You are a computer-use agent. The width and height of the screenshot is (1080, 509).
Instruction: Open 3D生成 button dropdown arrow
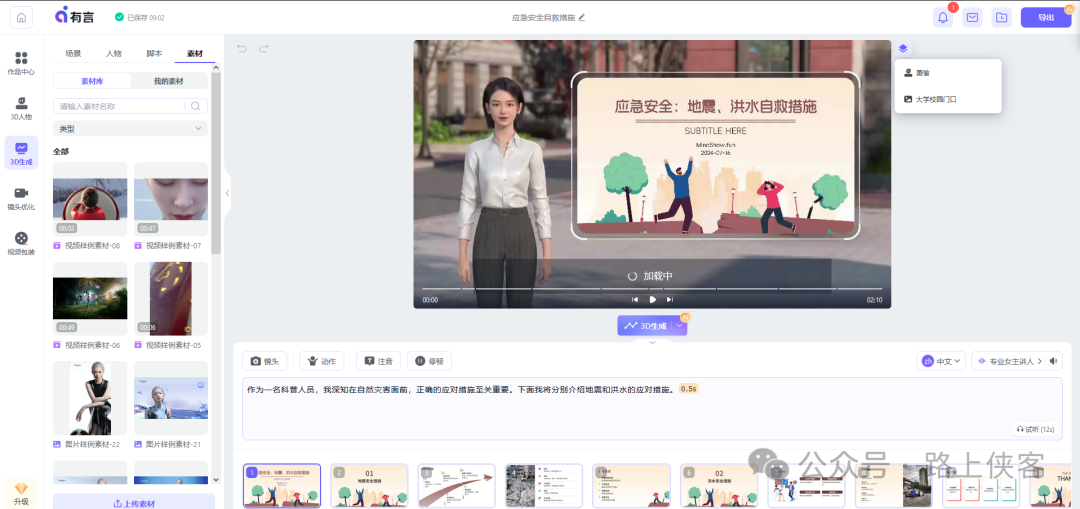[x=679, y=326]
